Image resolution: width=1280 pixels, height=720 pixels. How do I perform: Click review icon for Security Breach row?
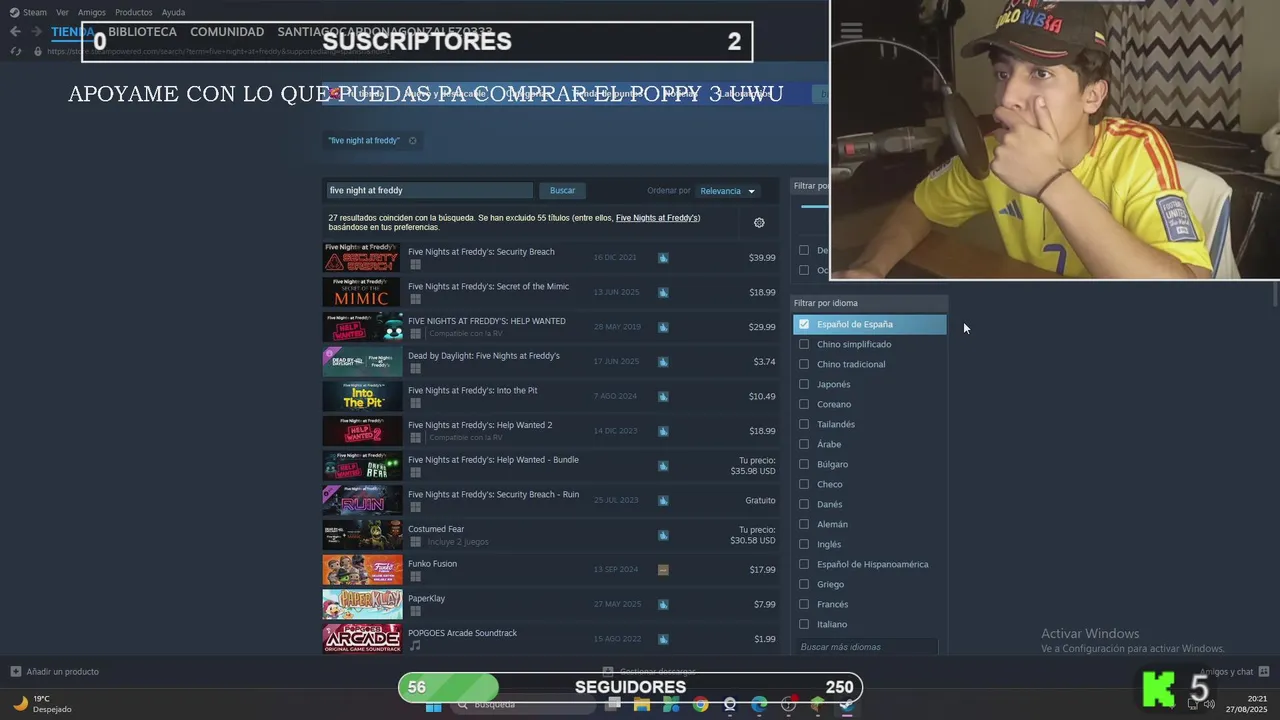pyautogui.click(x=663, y=258)
